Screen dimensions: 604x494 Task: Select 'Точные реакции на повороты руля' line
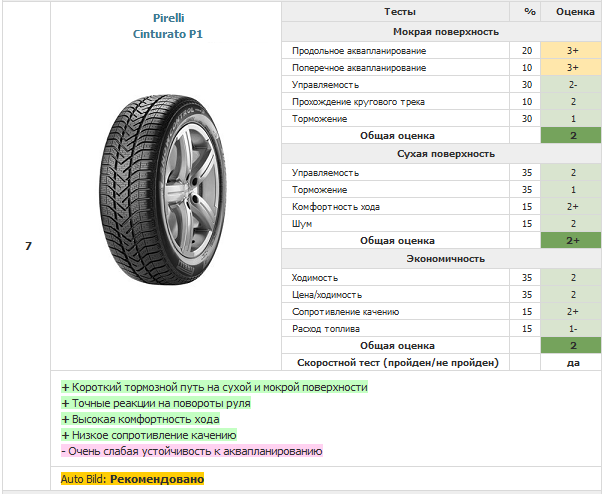(x=156, y=403)
